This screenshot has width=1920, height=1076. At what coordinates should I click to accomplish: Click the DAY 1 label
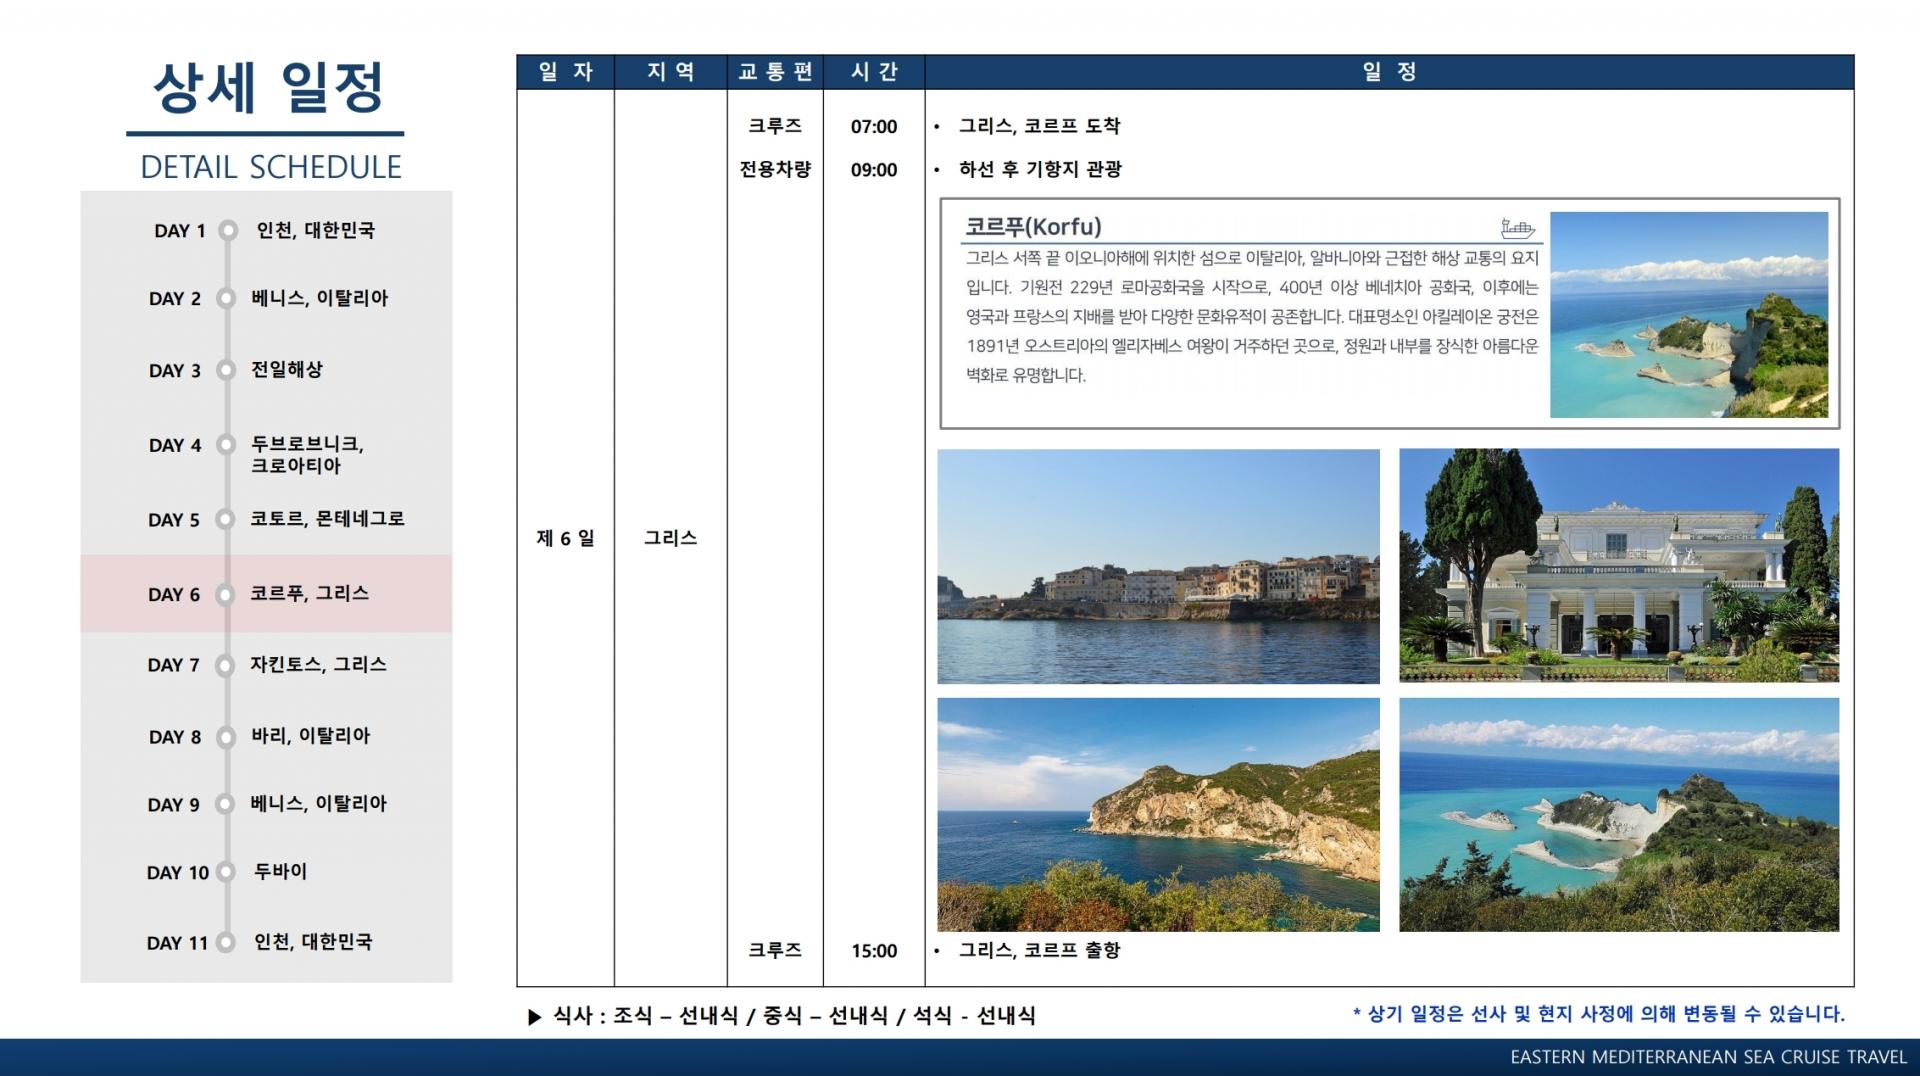[180, 231]
